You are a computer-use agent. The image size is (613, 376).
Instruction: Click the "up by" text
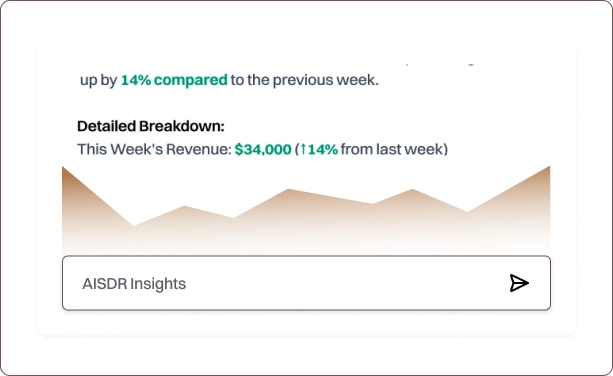pos(99,81)
